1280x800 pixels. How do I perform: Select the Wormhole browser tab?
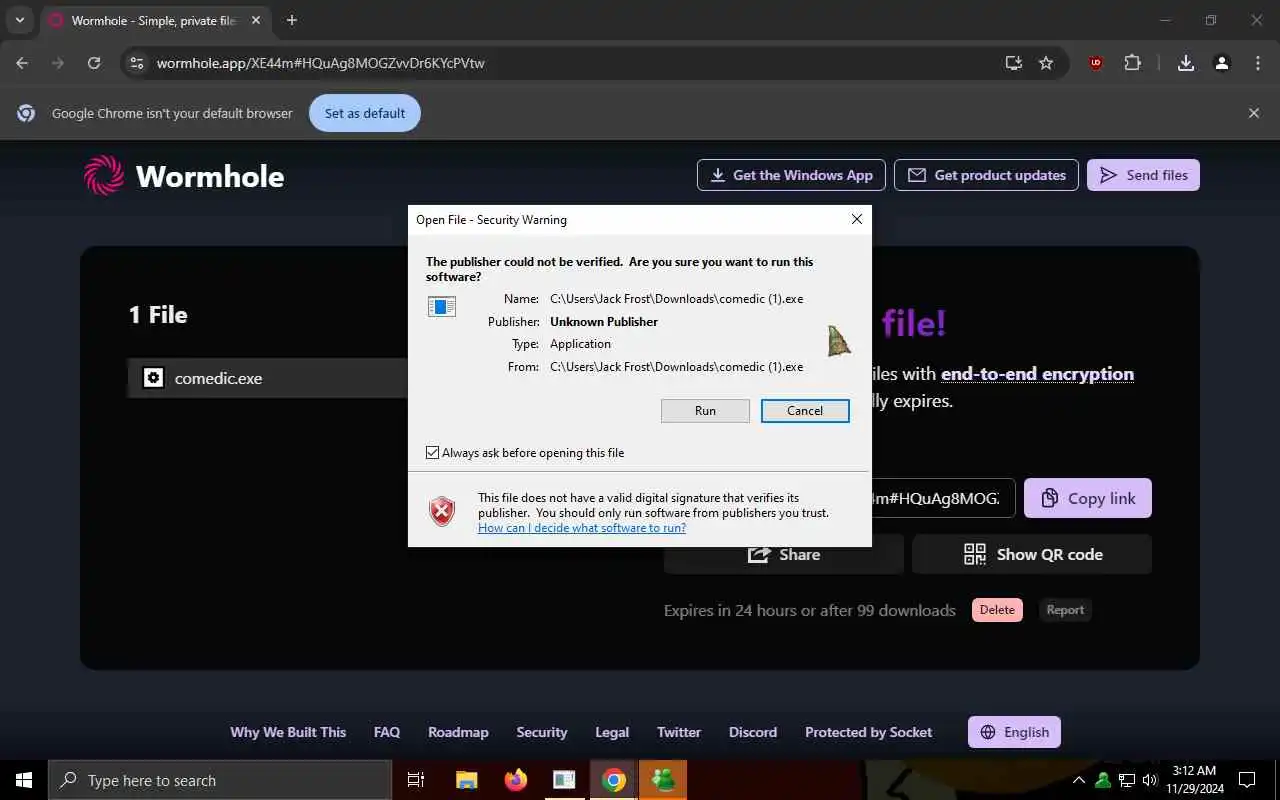pos(156,21)
